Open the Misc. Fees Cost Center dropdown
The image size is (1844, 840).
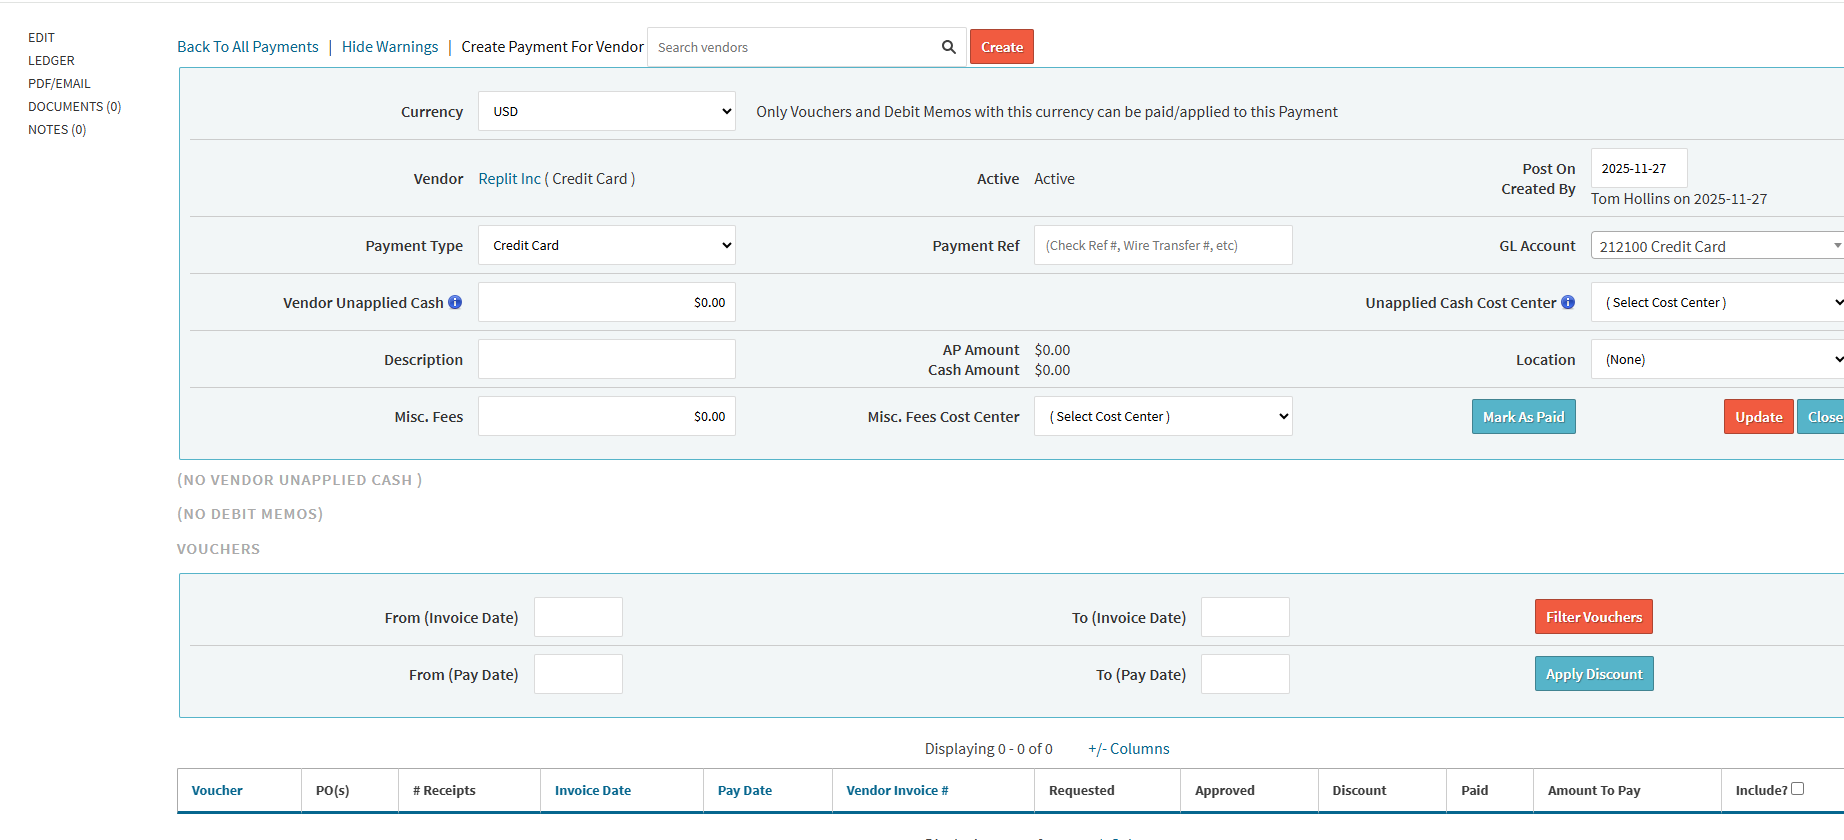pyautogui.click(x=1162, y=416)
